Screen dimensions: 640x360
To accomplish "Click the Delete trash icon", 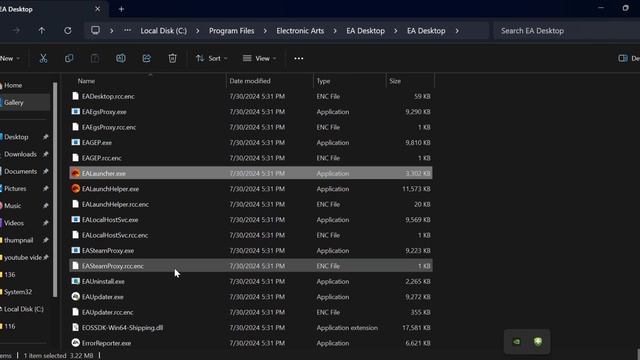I will 172,58.
